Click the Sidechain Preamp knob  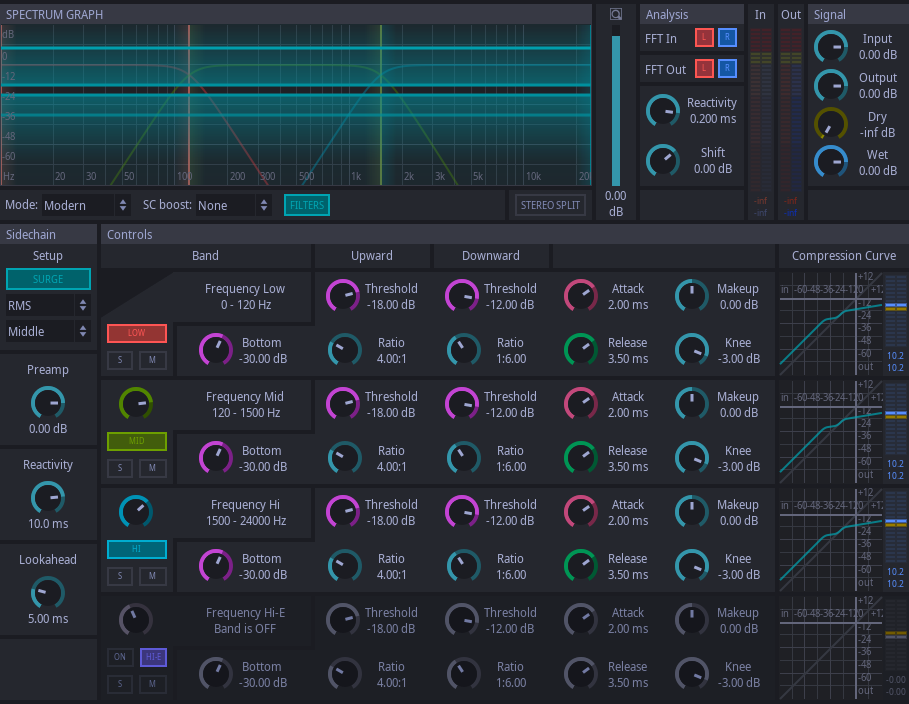click(48, 402)
